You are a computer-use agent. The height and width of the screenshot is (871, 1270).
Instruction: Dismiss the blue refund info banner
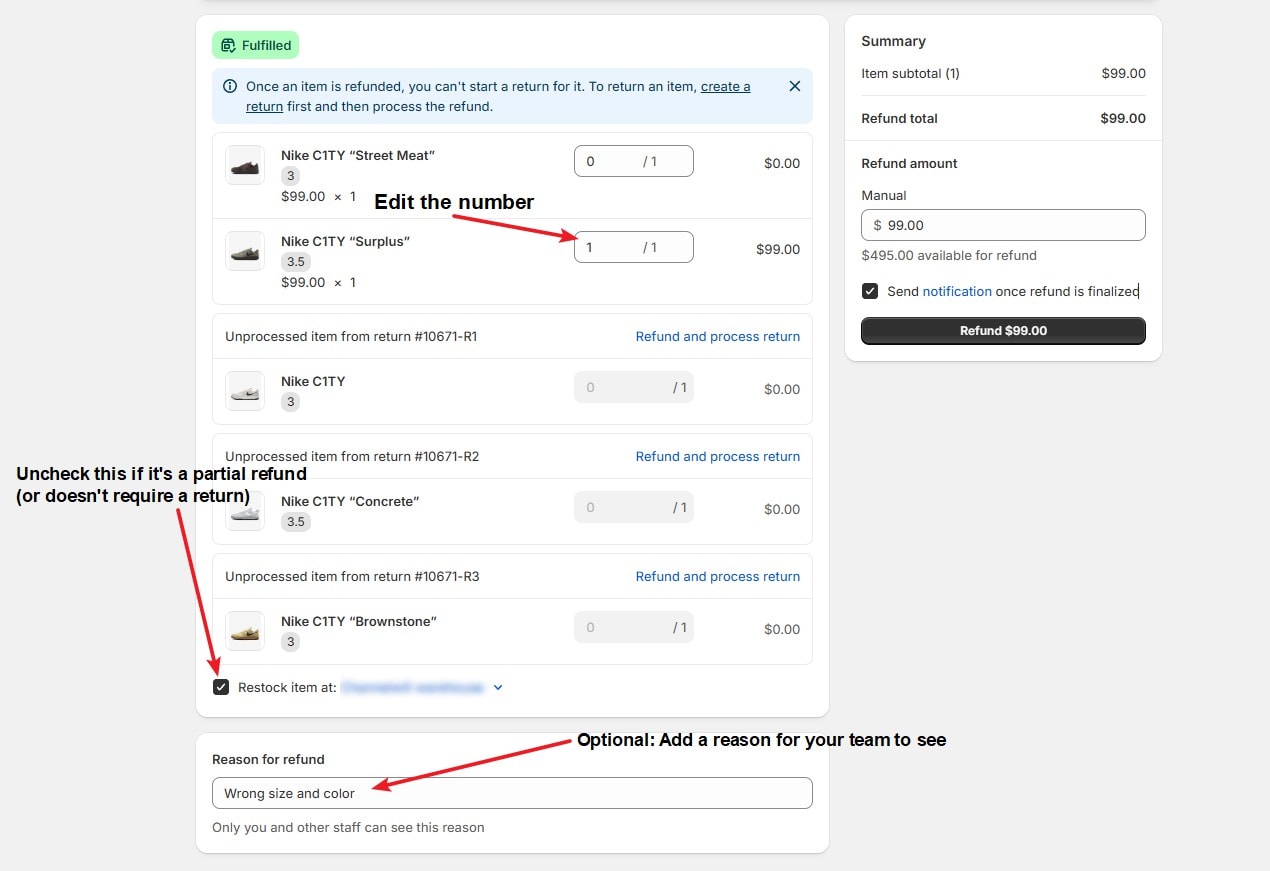(795, 86)
